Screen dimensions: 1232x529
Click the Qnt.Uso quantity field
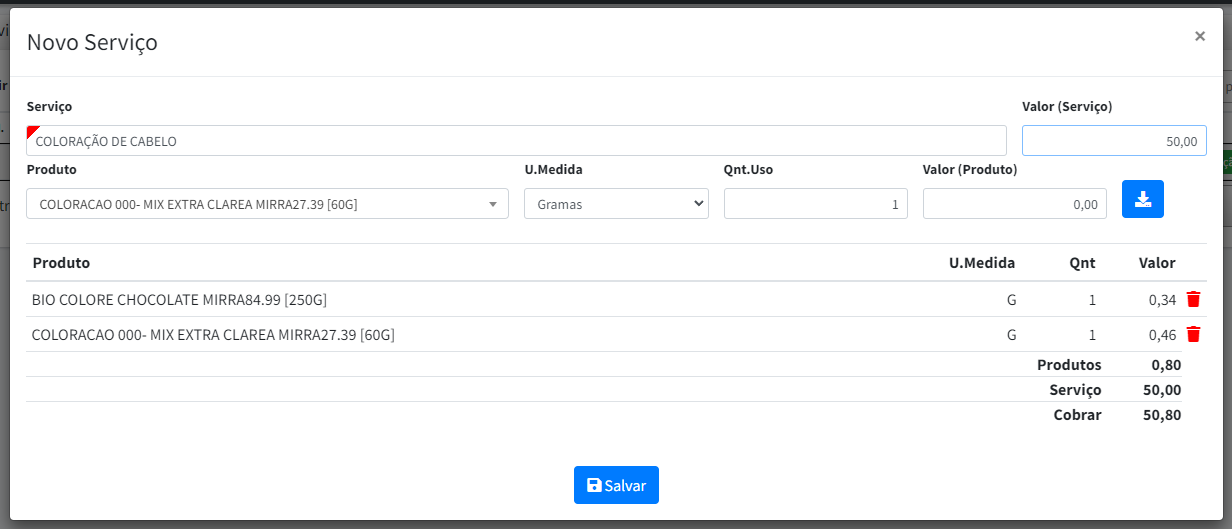pos(815,204)
